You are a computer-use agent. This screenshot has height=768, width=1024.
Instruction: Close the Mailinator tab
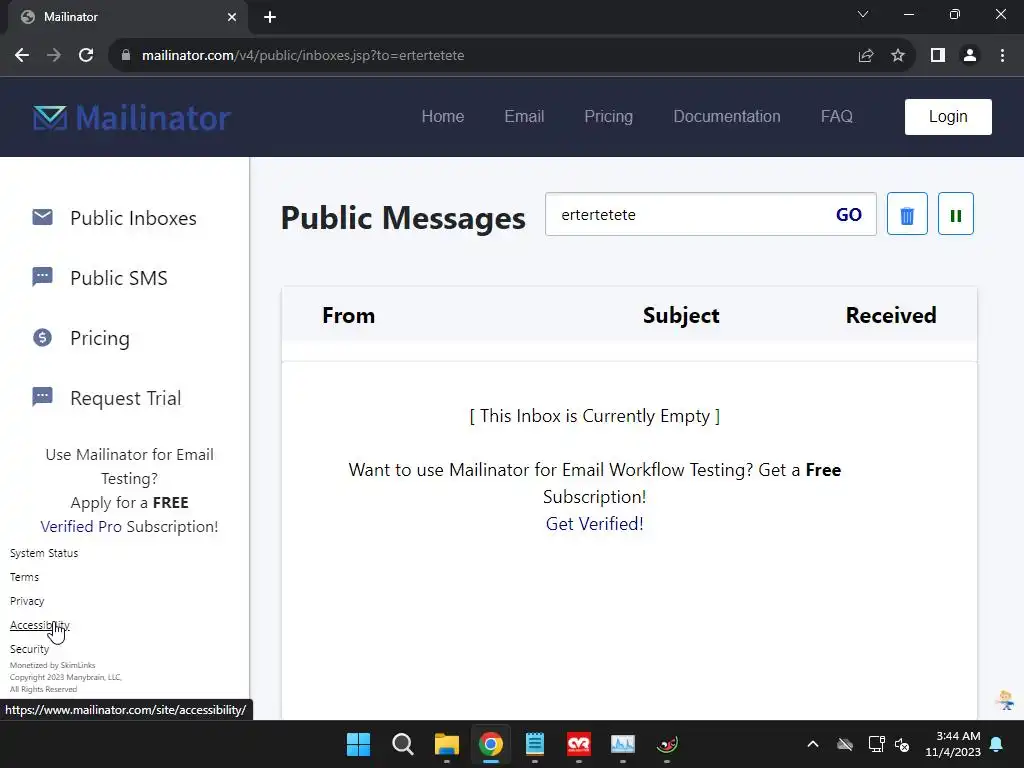pos(232,17)
